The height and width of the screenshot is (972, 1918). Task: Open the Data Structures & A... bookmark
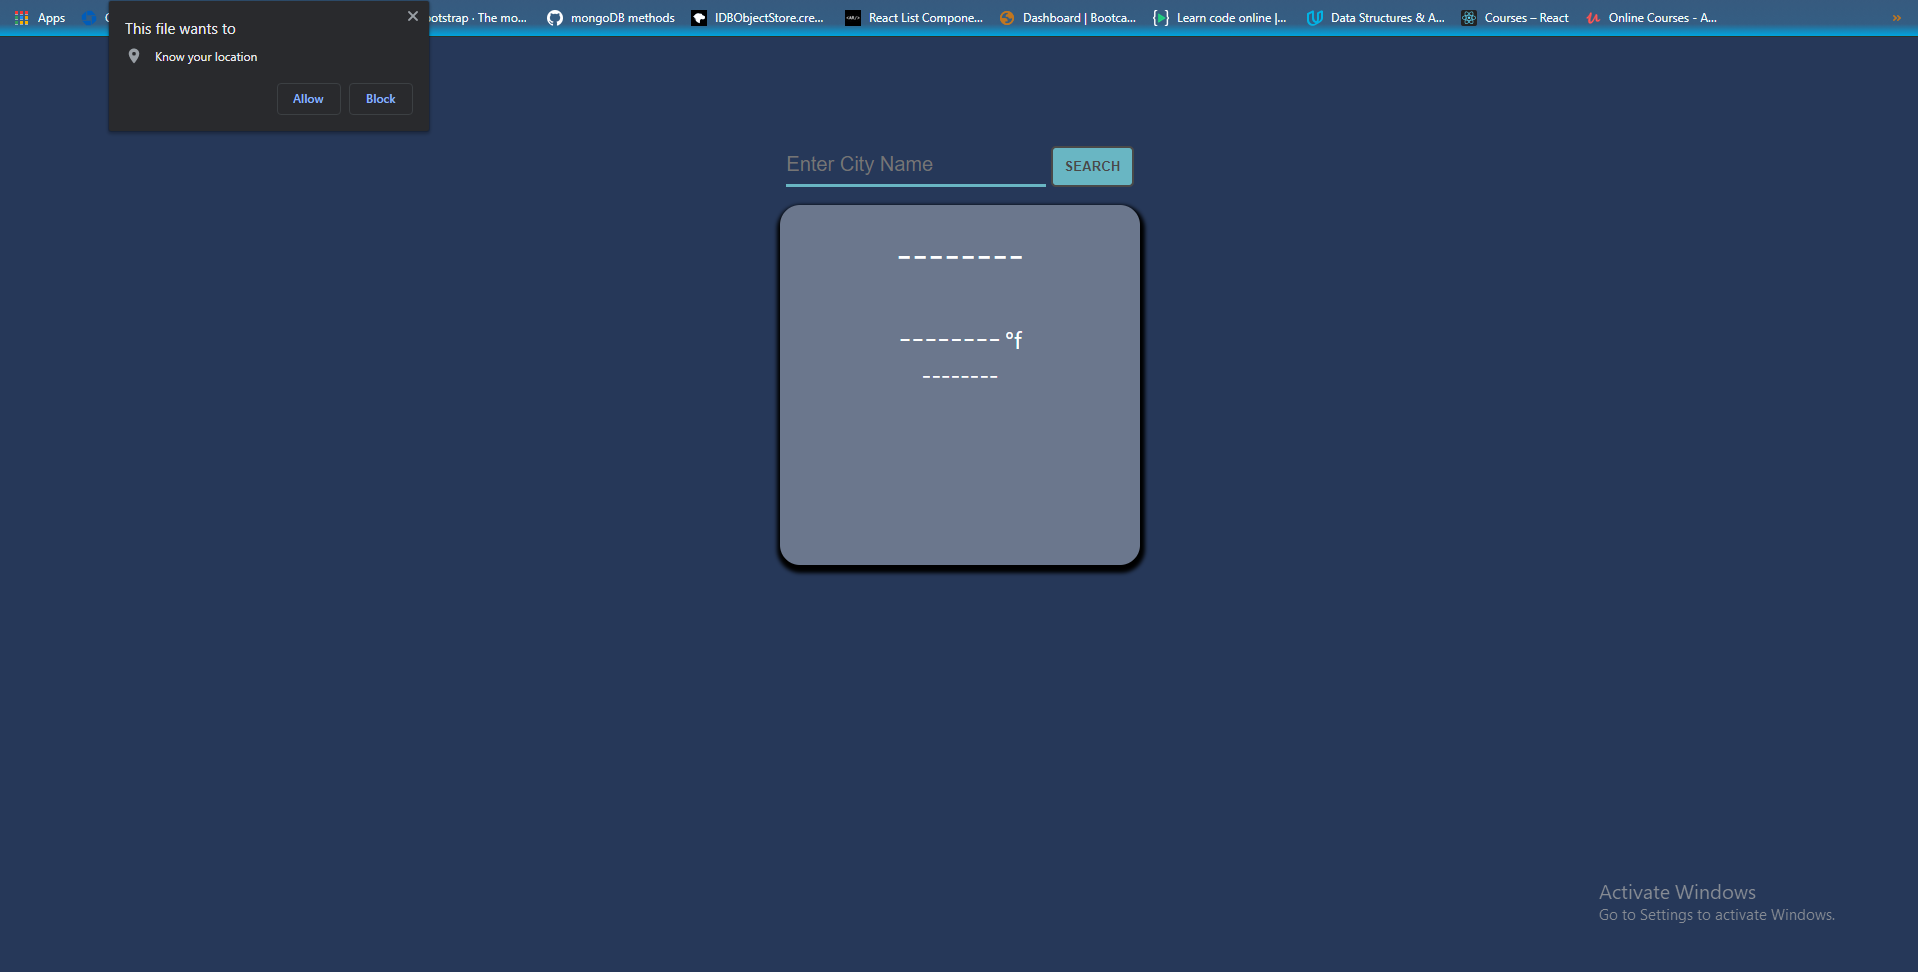tap(1376, 18)
